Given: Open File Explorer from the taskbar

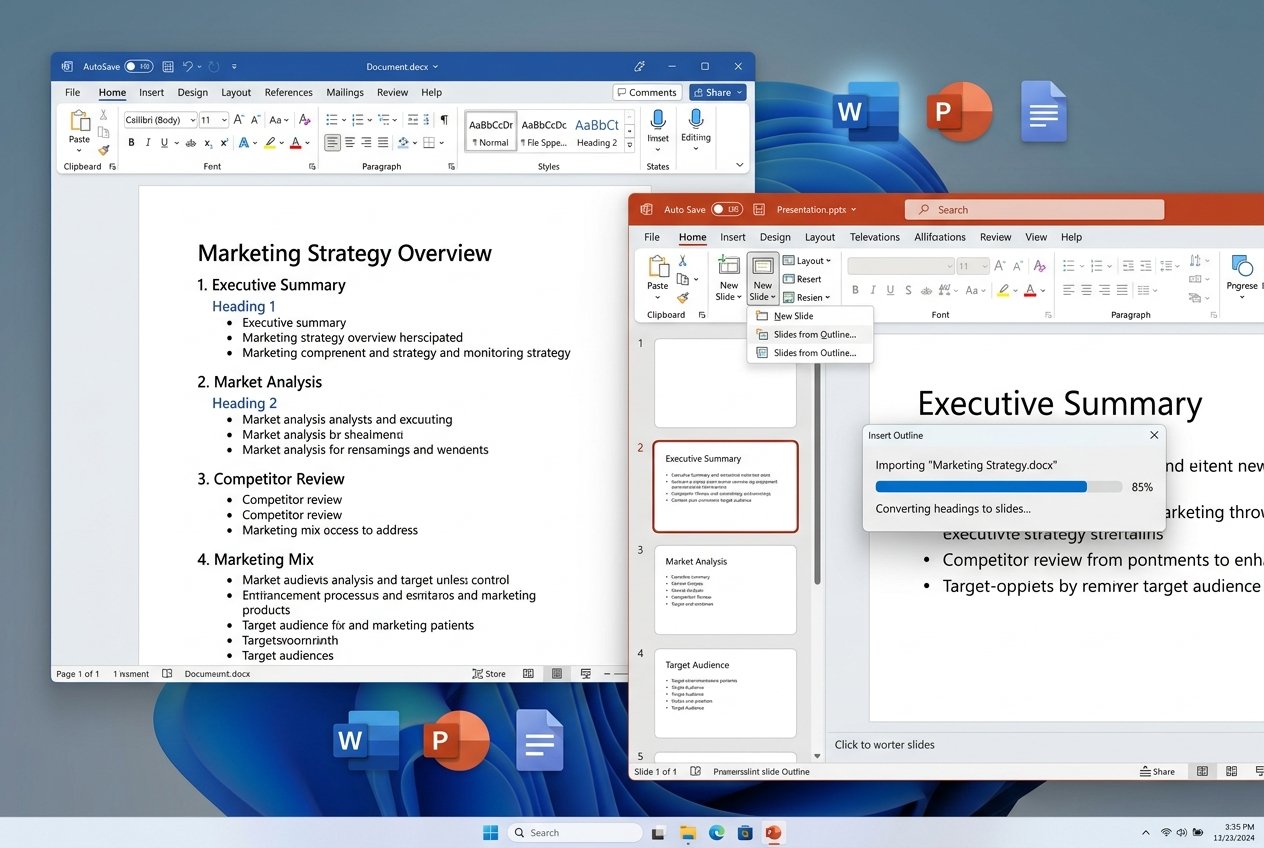Looking at the screenshot, I should pos(688,832).
